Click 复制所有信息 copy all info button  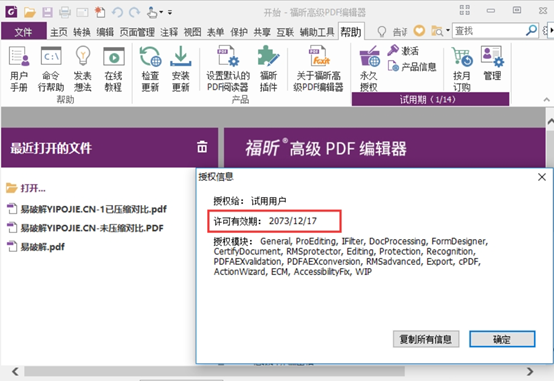tap(426, 339)
